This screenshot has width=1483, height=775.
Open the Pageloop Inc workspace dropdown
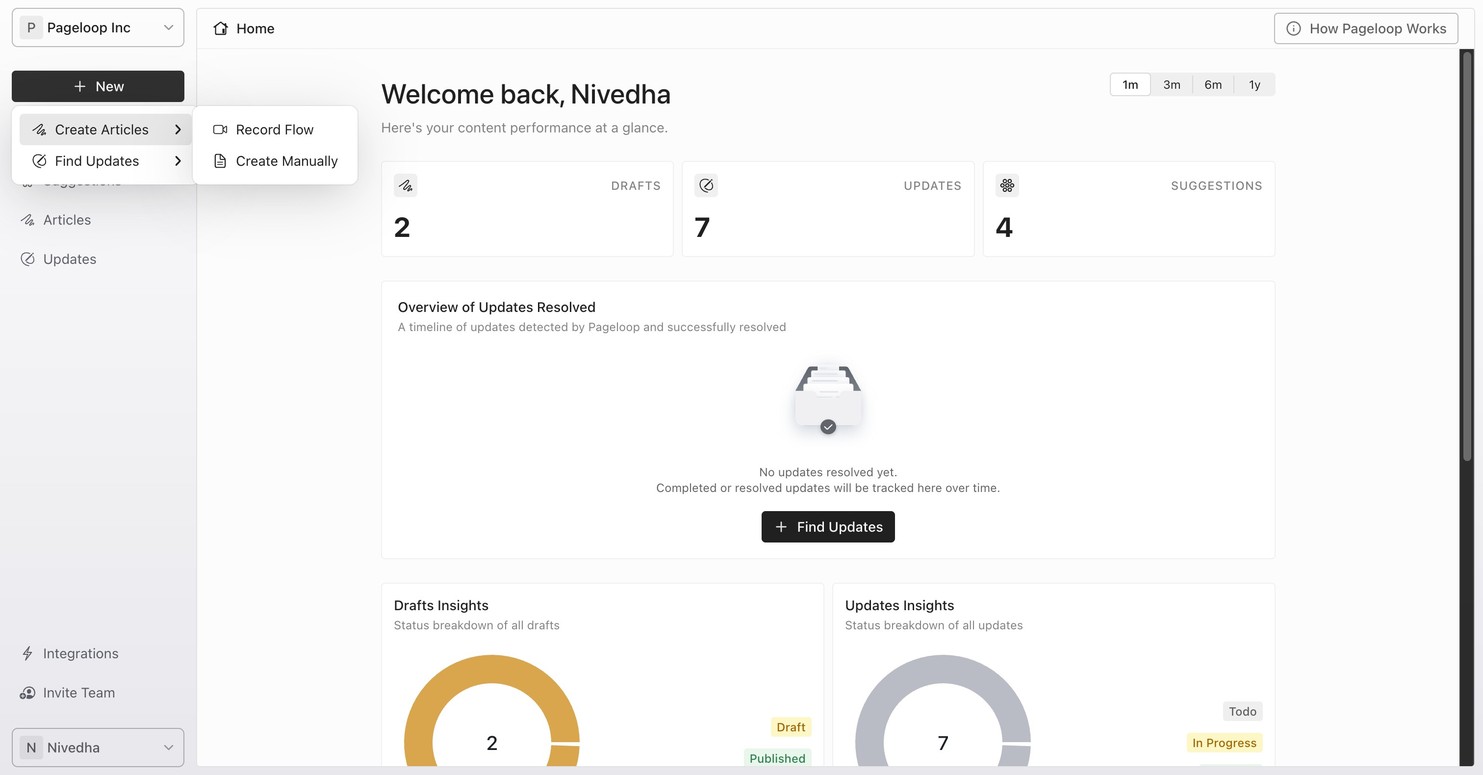(x=98, y=28)
